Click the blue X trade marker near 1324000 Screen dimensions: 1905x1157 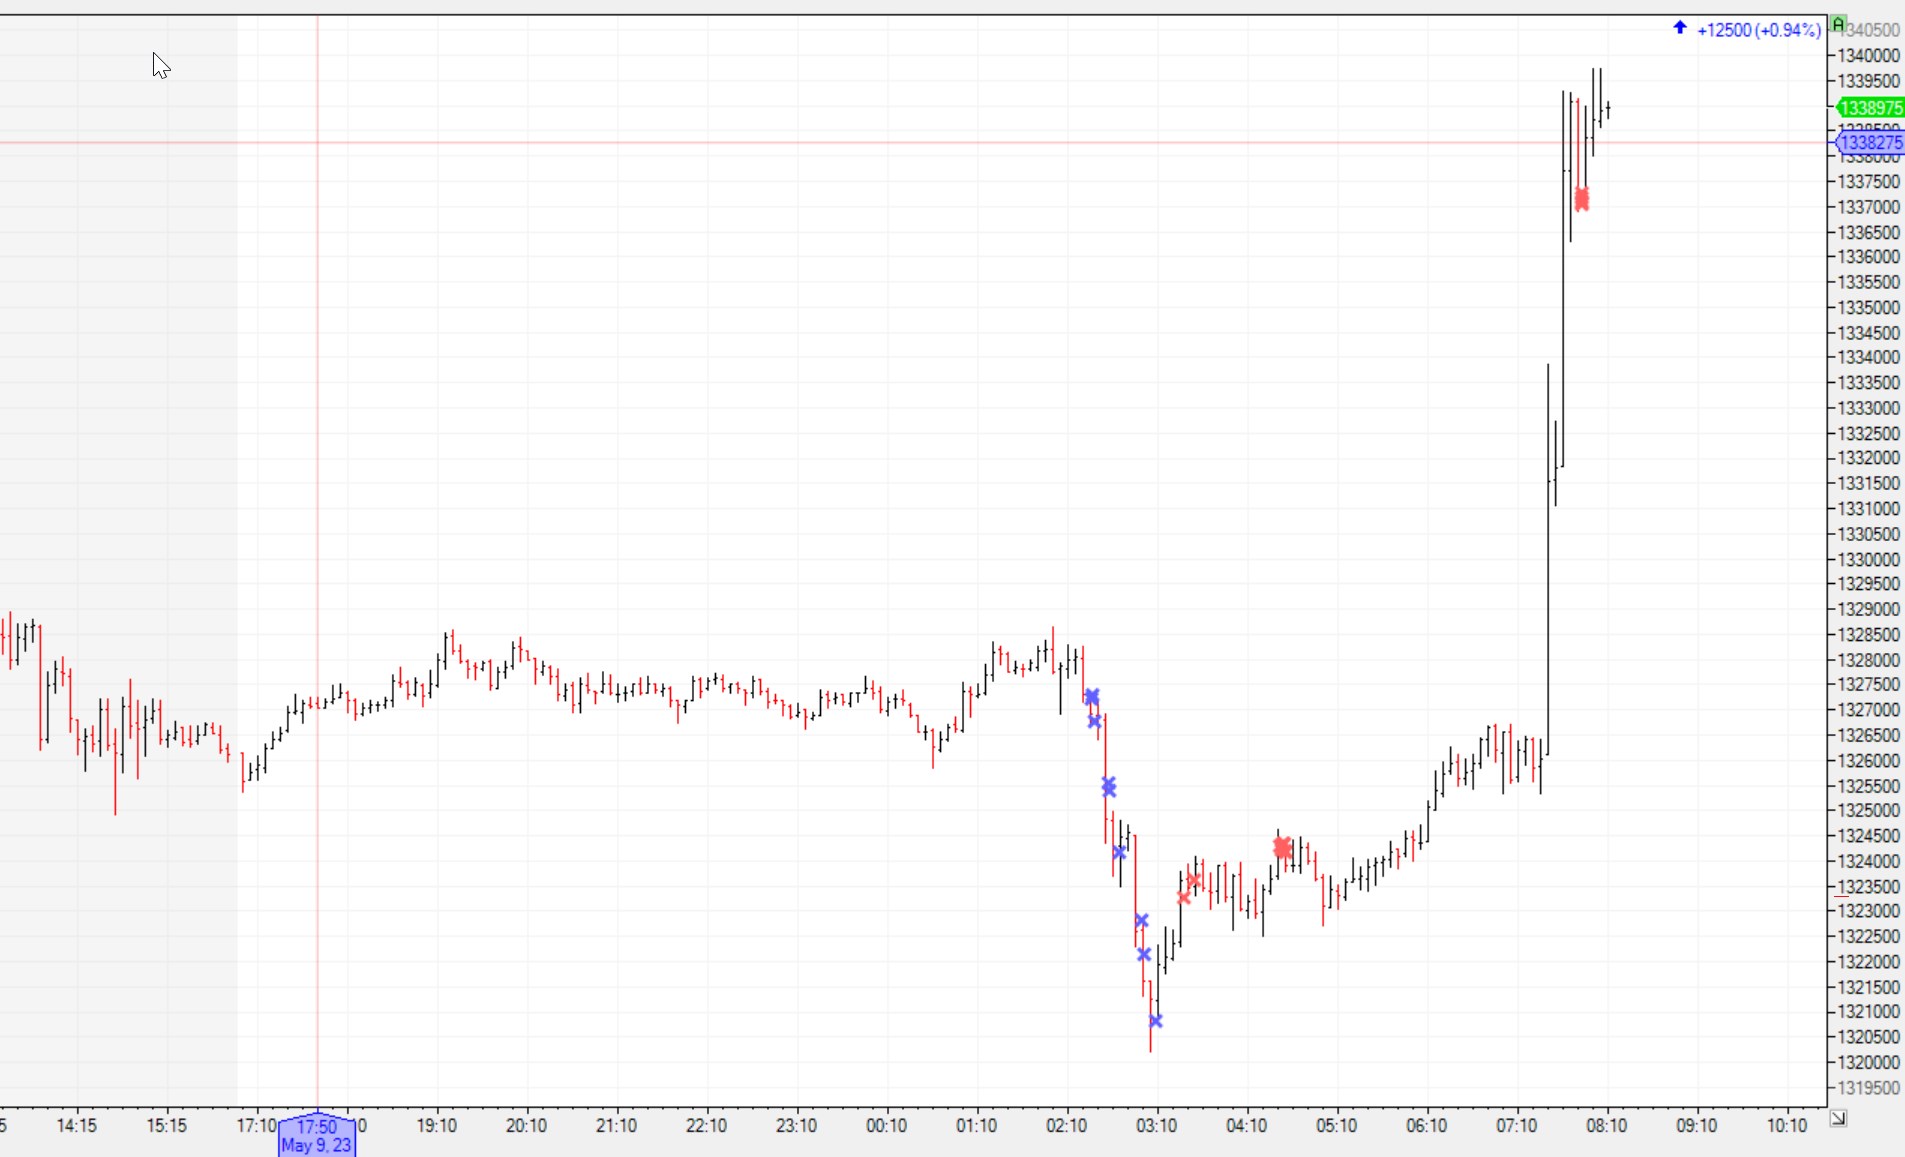click(1119, 853)
